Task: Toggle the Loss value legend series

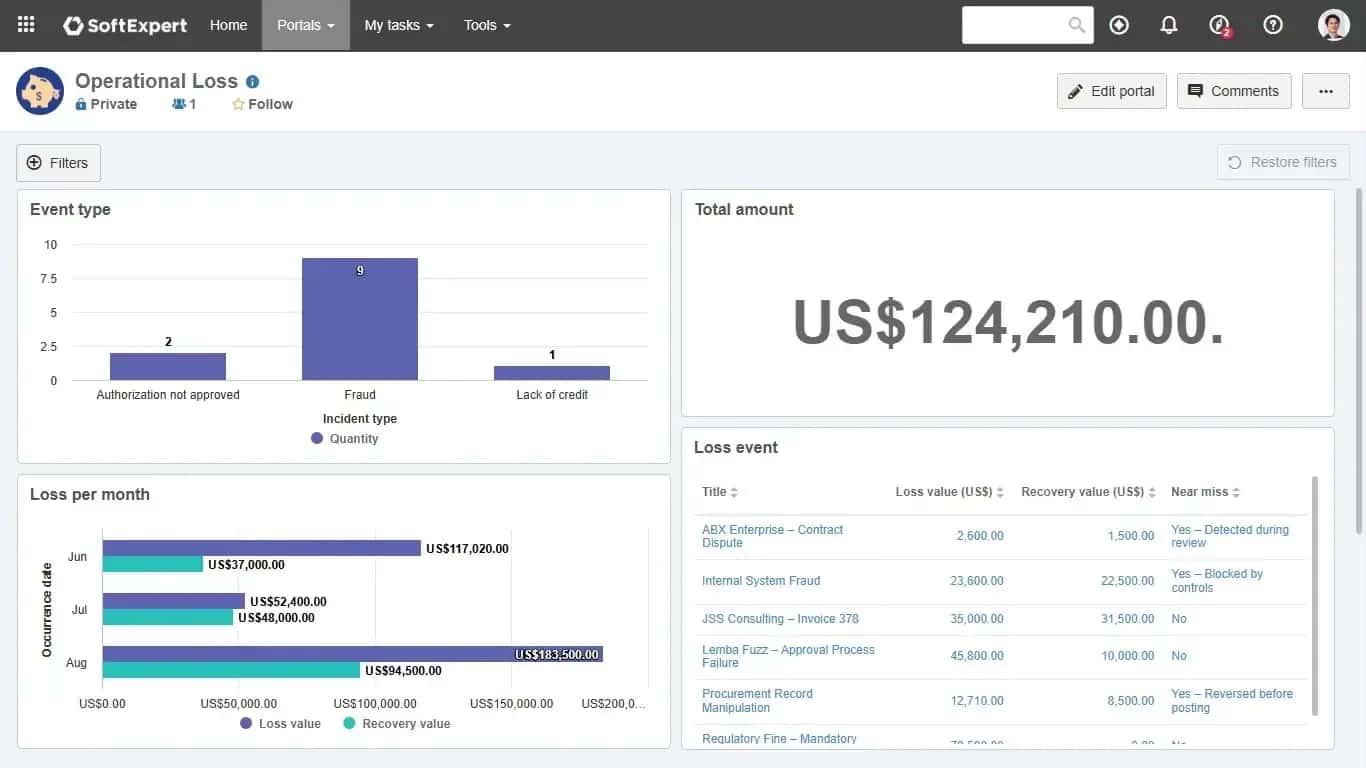Action: pyautogui.click(x=281, y=723)
